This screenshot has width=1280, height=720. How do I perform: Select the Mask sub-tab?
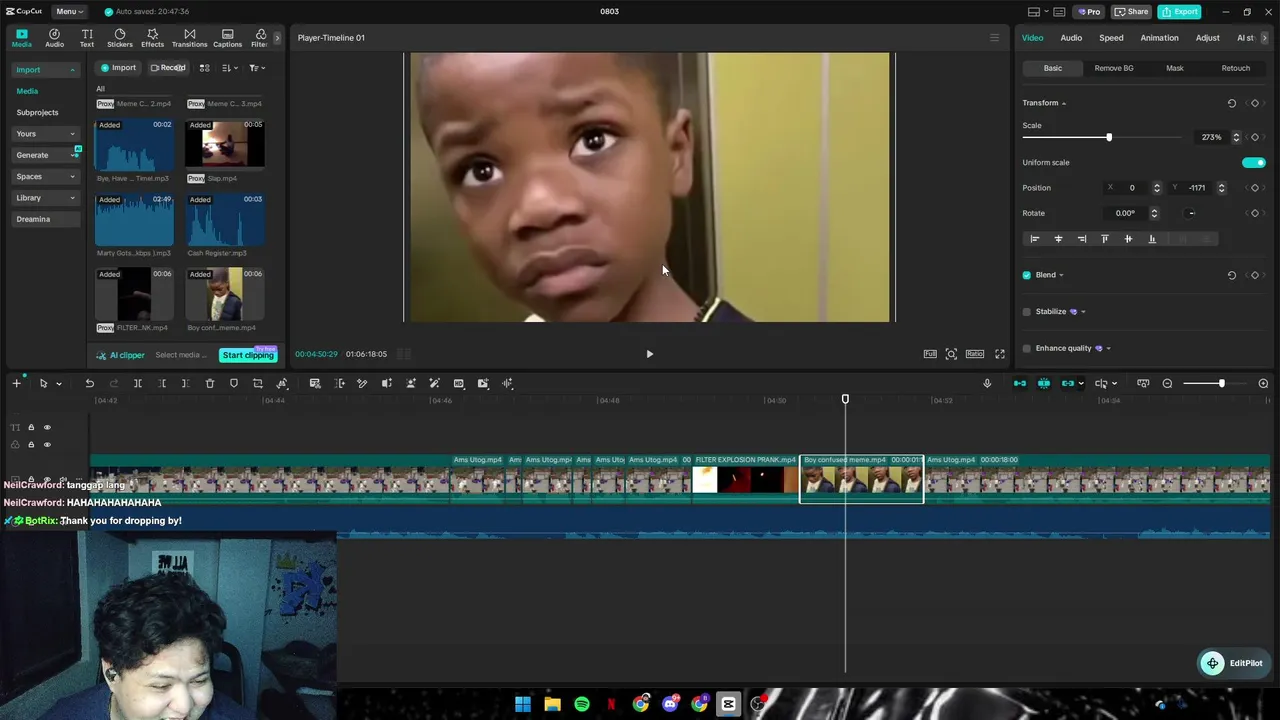(1175, 68)
